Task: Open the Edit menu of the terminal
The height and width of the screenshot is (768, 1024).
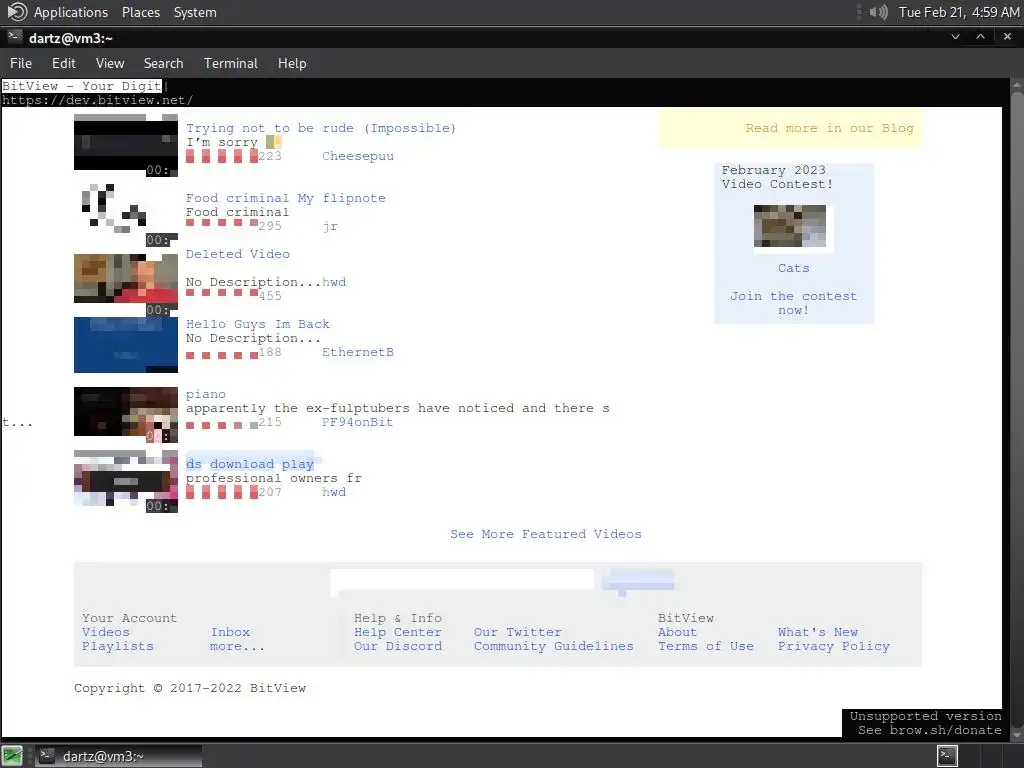Action: pos(63,63)
